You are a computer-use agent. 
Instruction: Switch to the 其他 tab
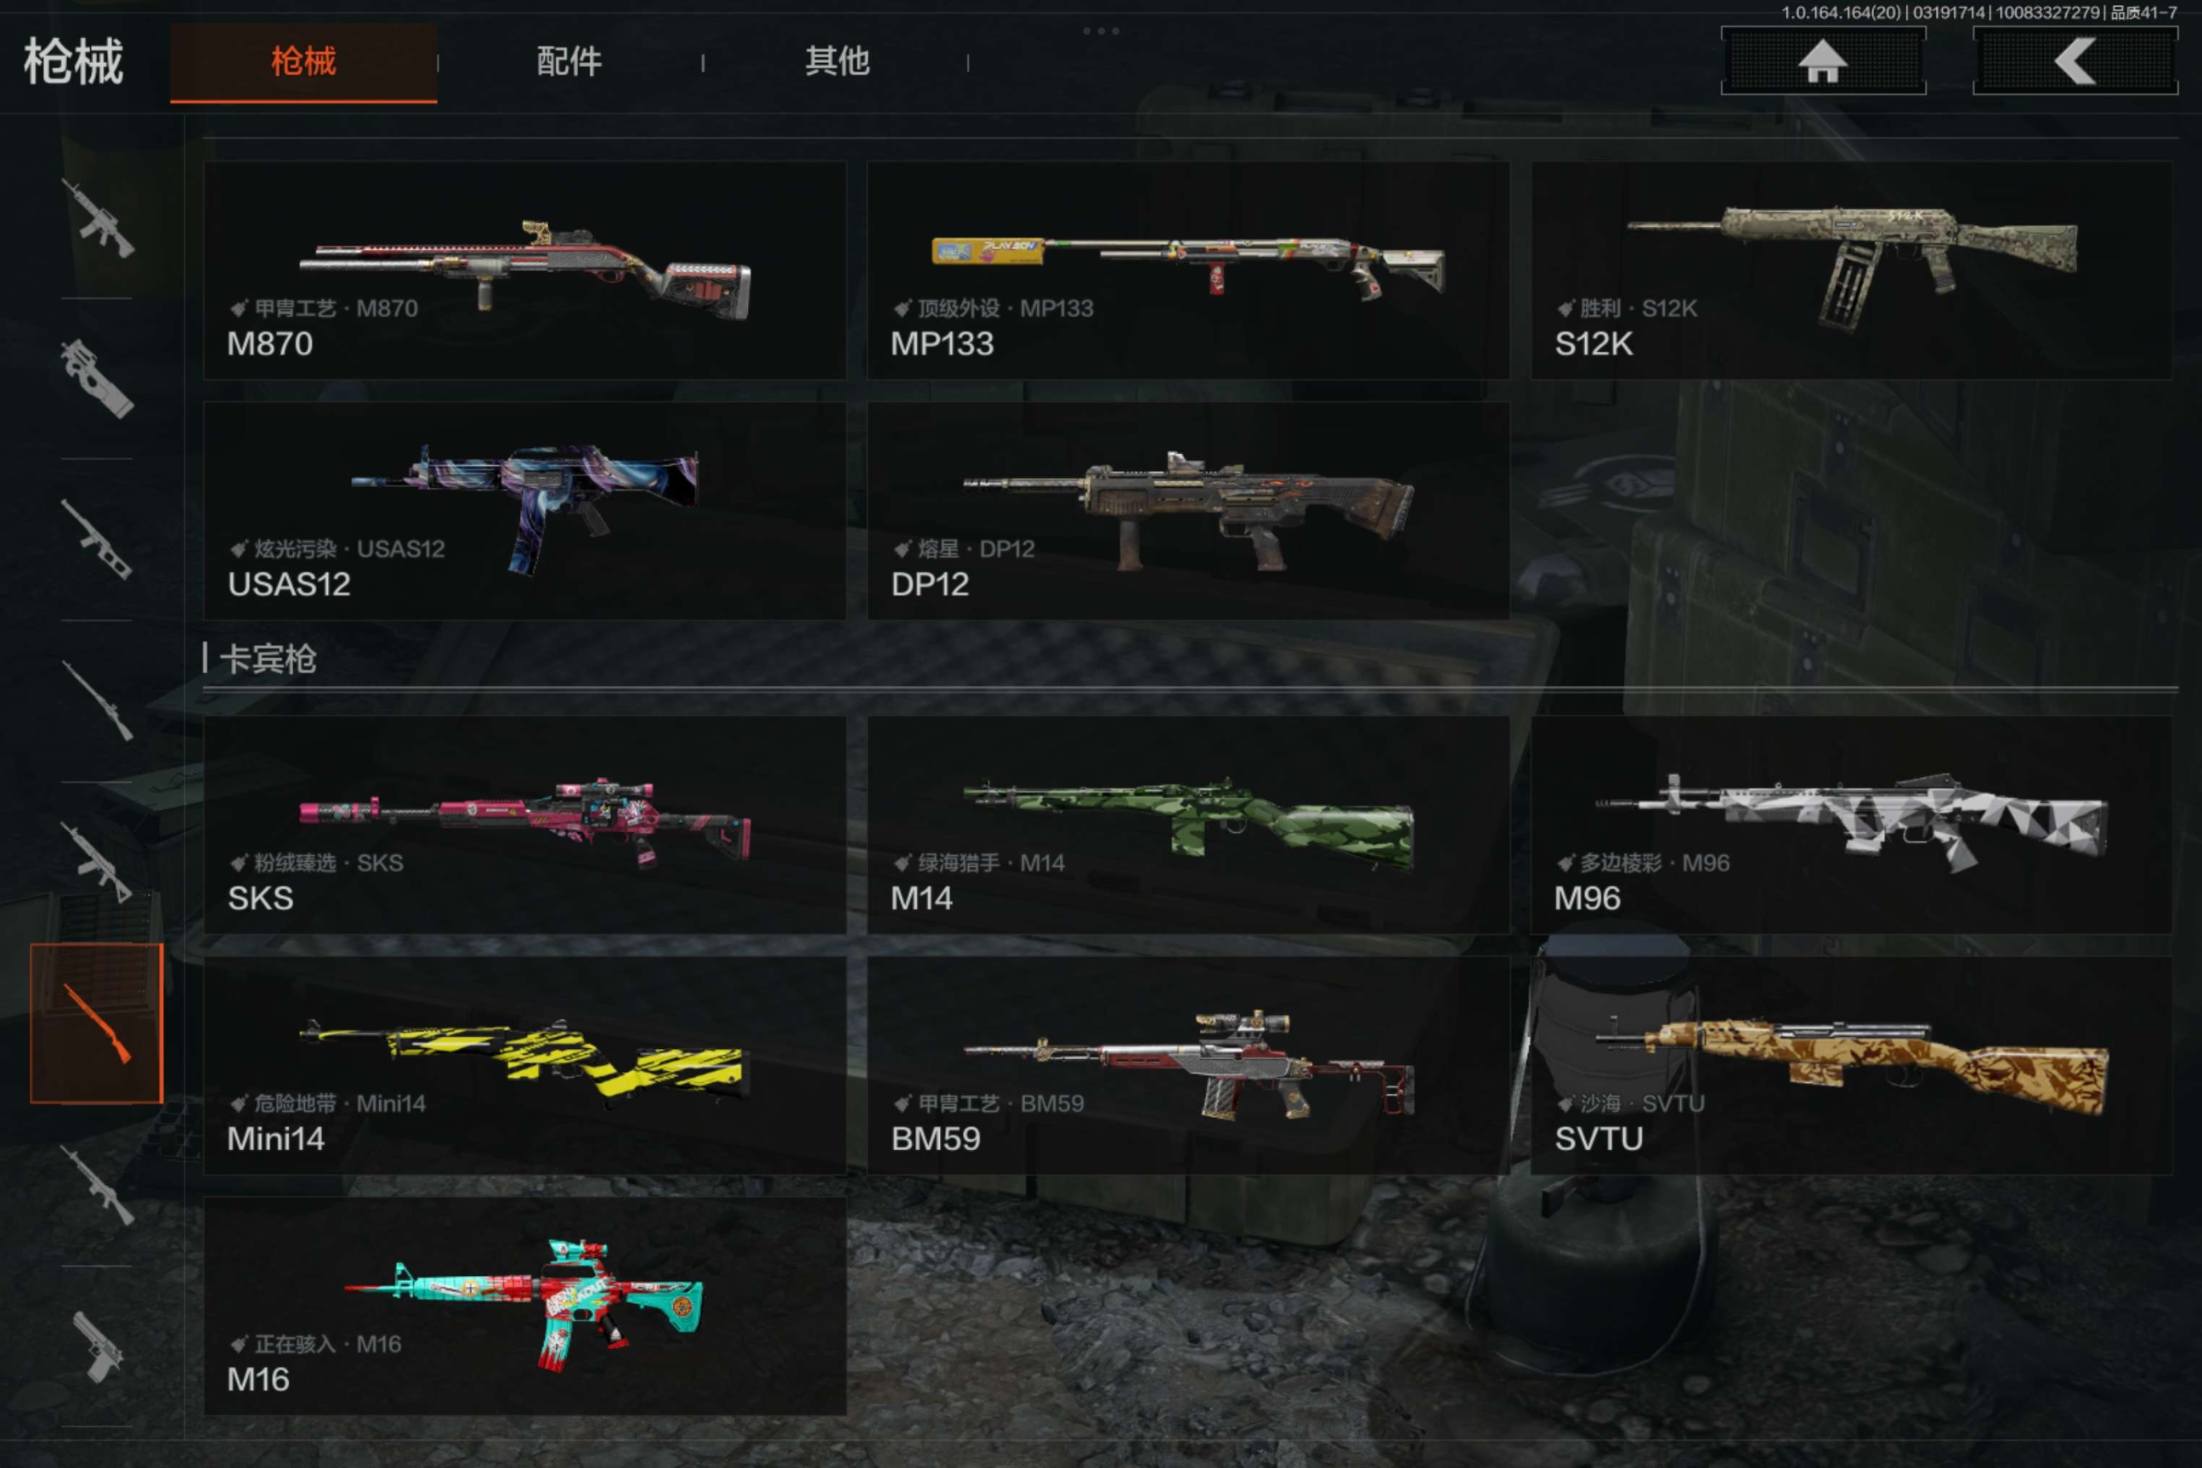click(x=837, y=62)
